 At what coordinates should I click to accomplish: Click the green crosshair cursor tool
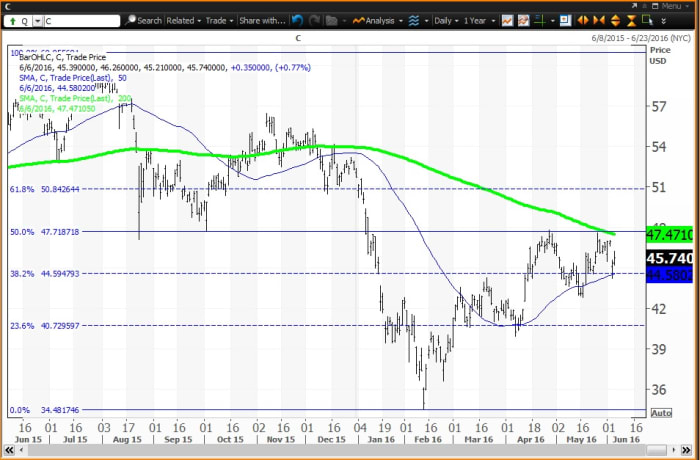539,20
